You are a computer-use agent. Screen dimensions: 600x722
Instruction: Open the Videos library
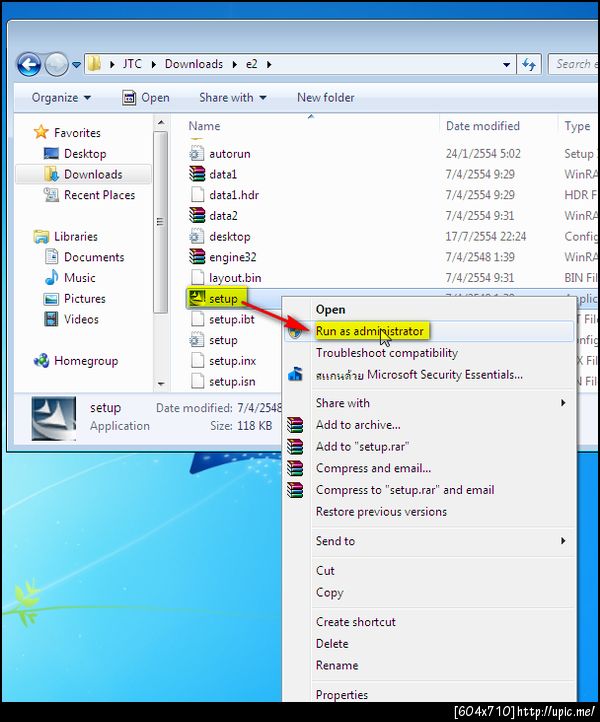coord(82,319)
